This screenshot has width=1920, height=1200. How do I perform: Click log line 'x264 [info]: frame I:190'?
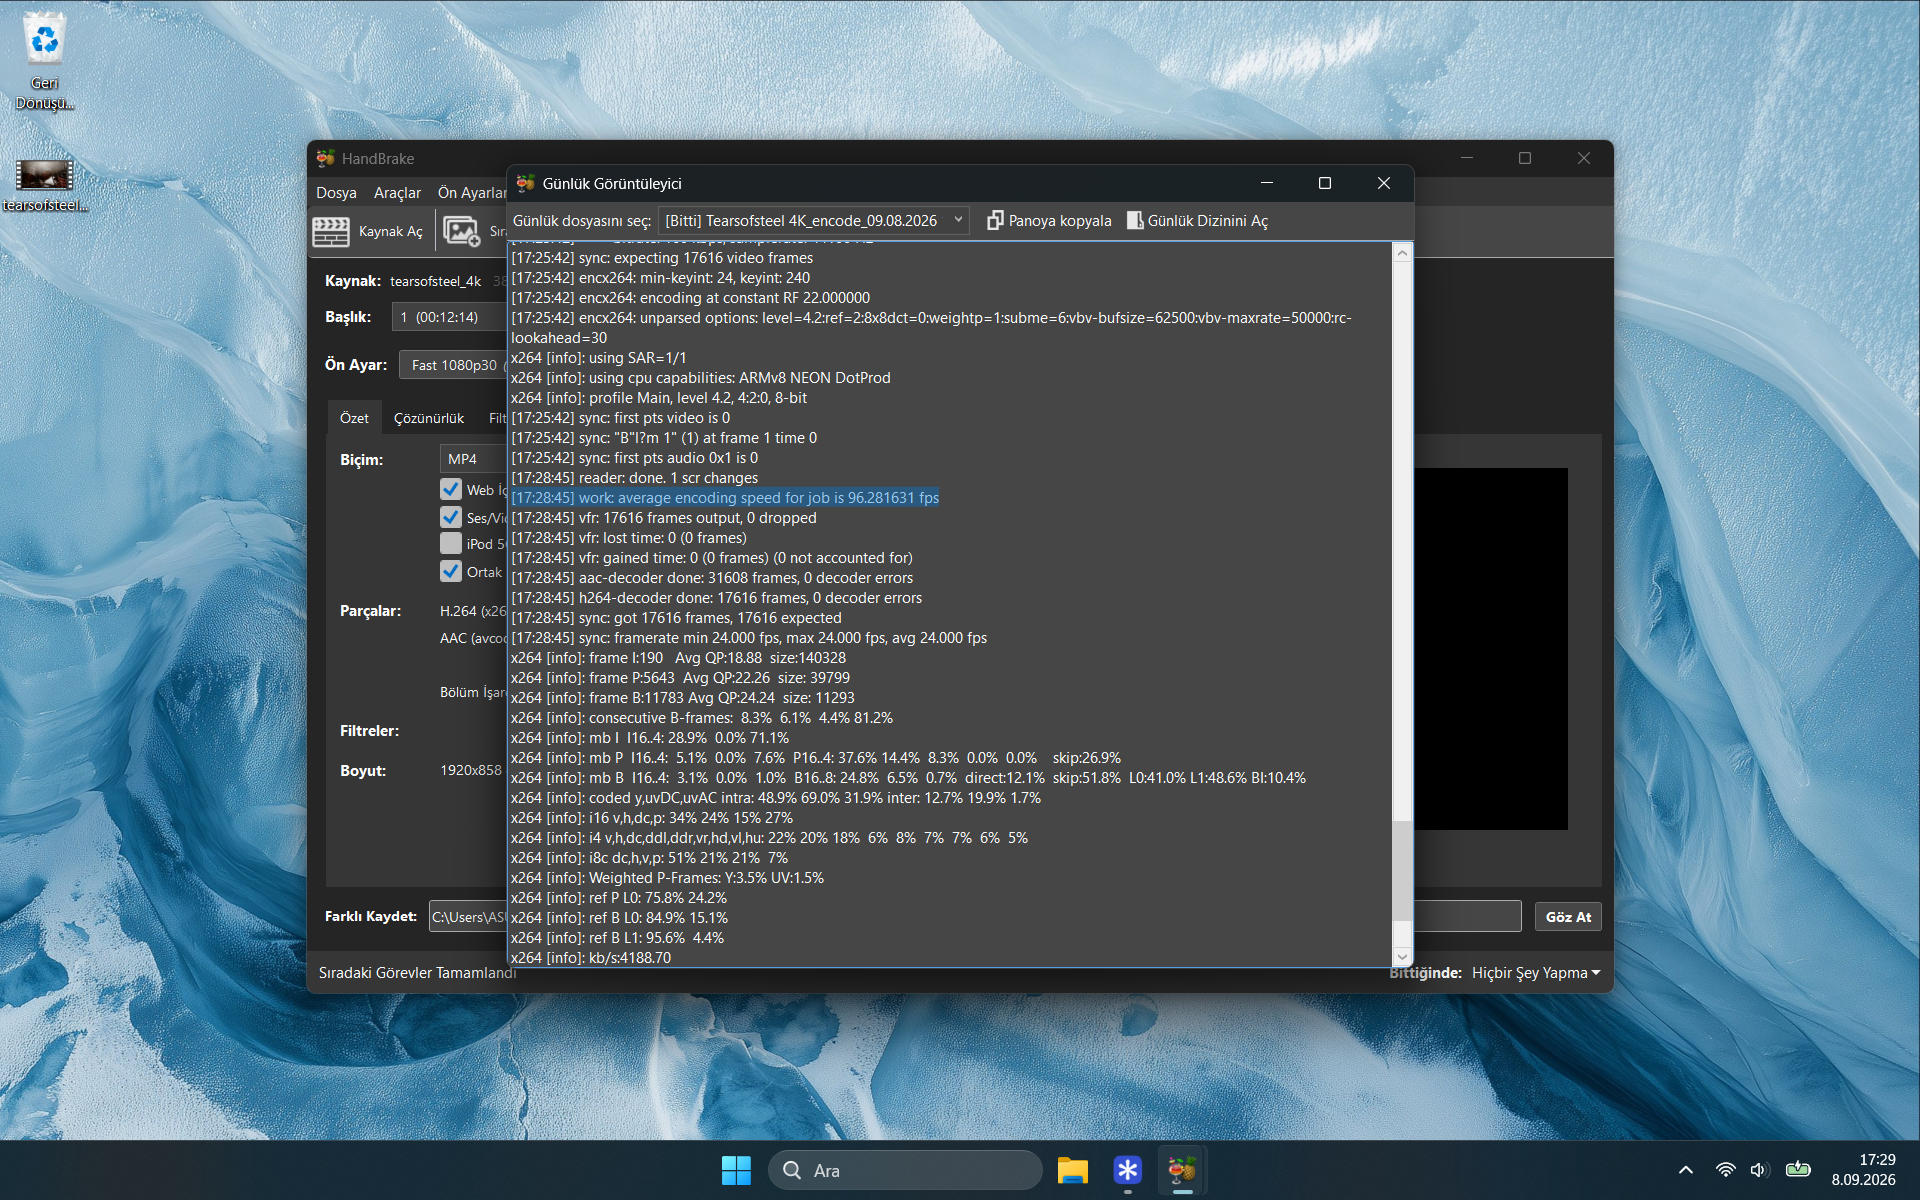point(678,657)
